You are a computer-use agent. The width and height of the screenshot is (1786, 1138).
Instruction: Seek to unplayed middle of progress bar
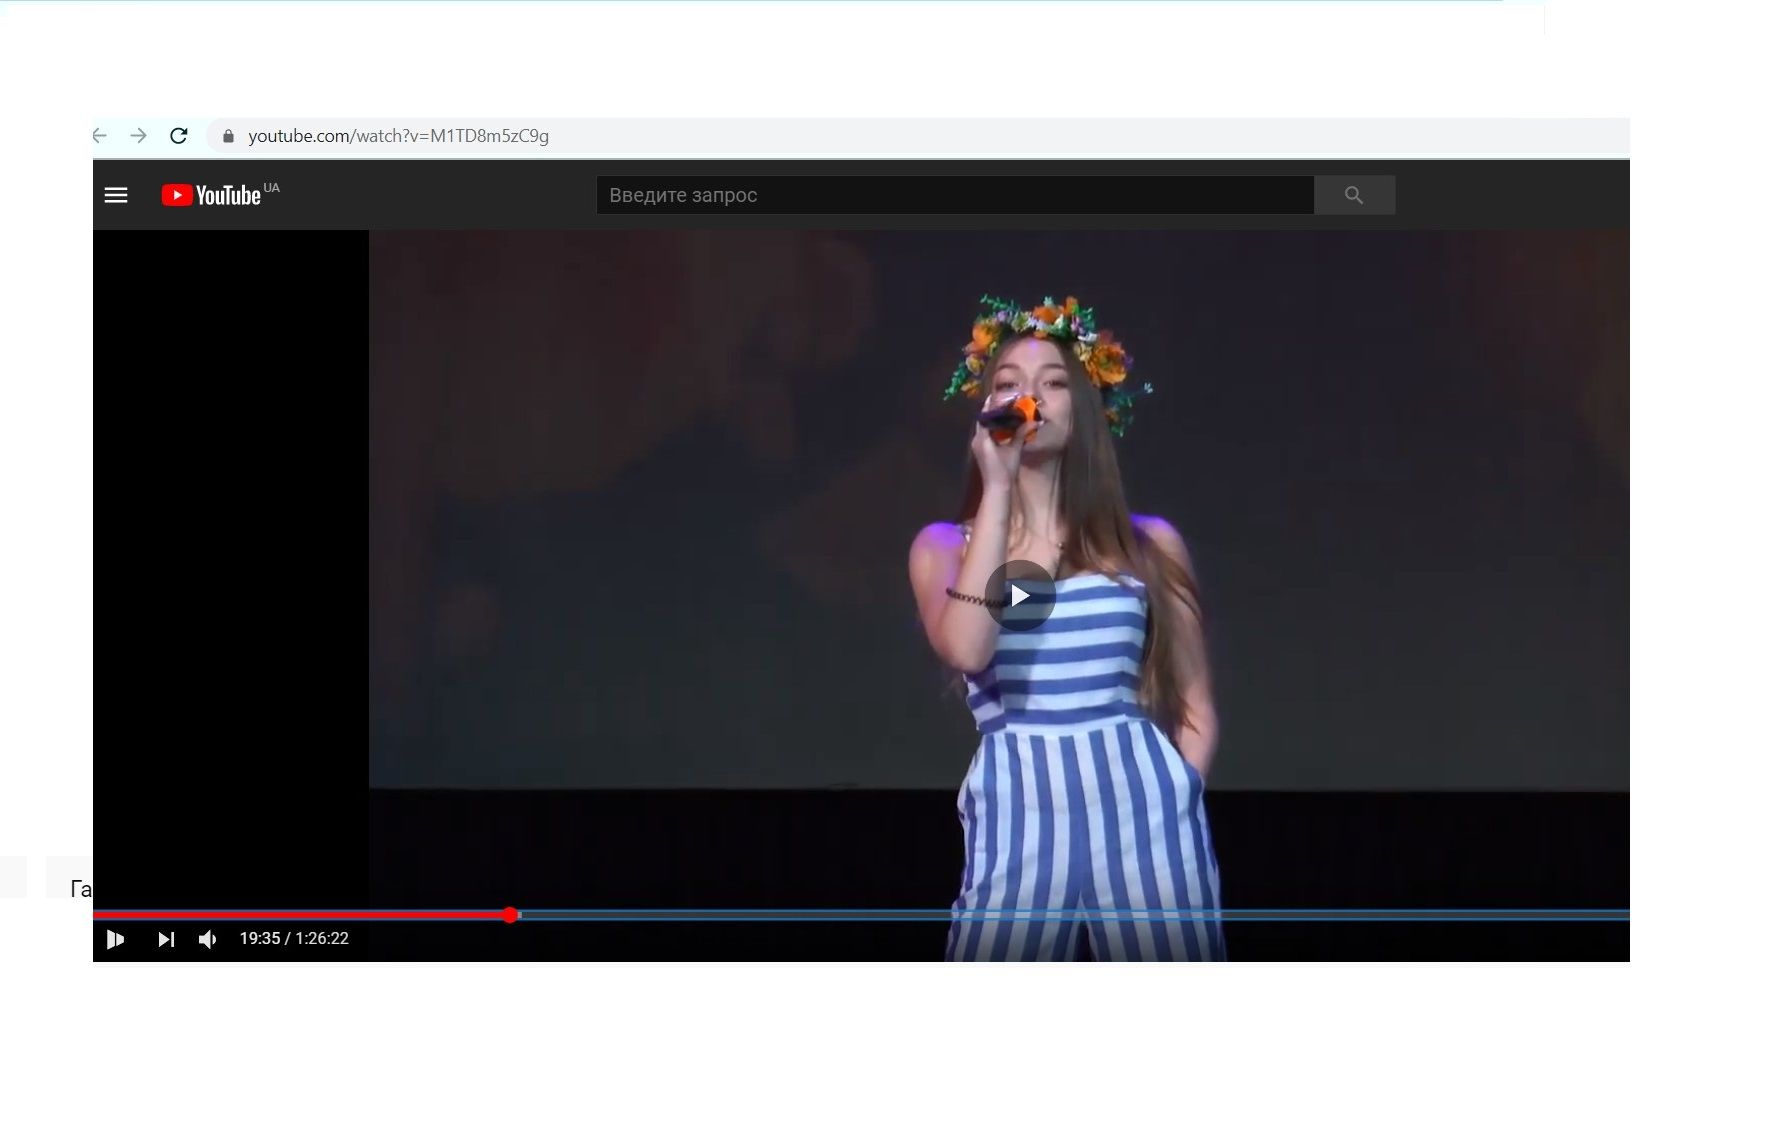tap(1070, 915)
